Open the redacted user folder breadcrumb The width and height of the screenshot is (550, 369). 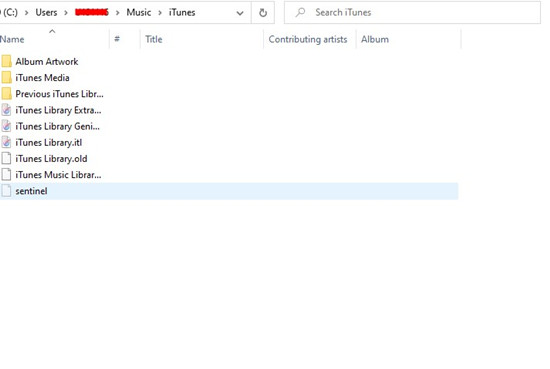click(x=92, y=13)
